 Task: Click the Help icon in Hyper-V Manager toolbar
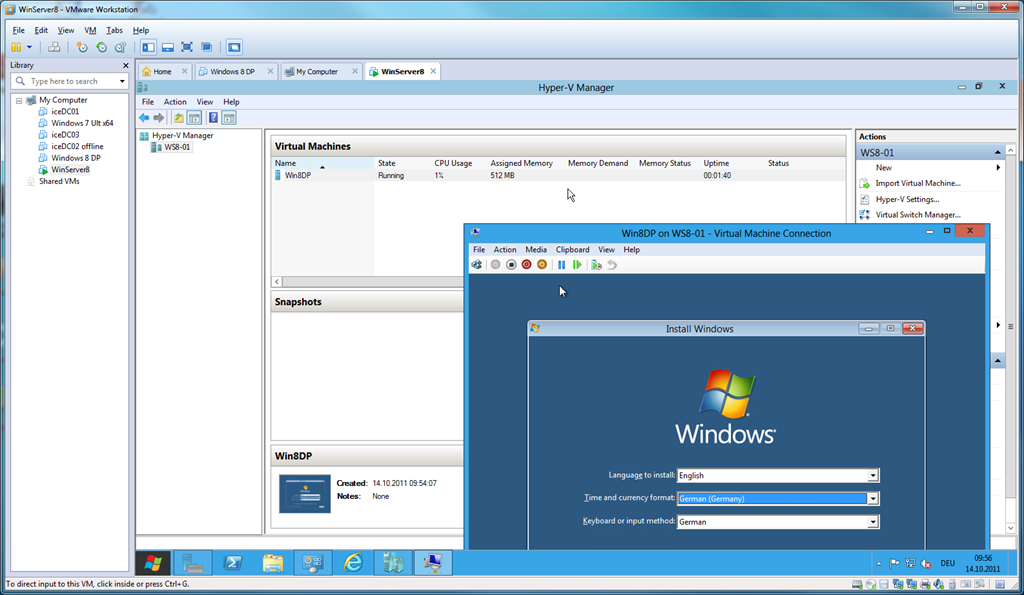[214, 118]
